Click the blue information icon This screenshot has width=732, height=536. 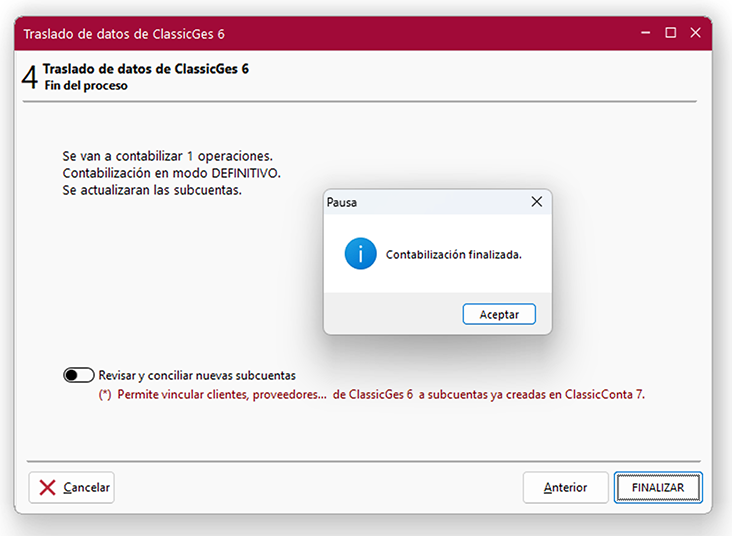(360, 254)
